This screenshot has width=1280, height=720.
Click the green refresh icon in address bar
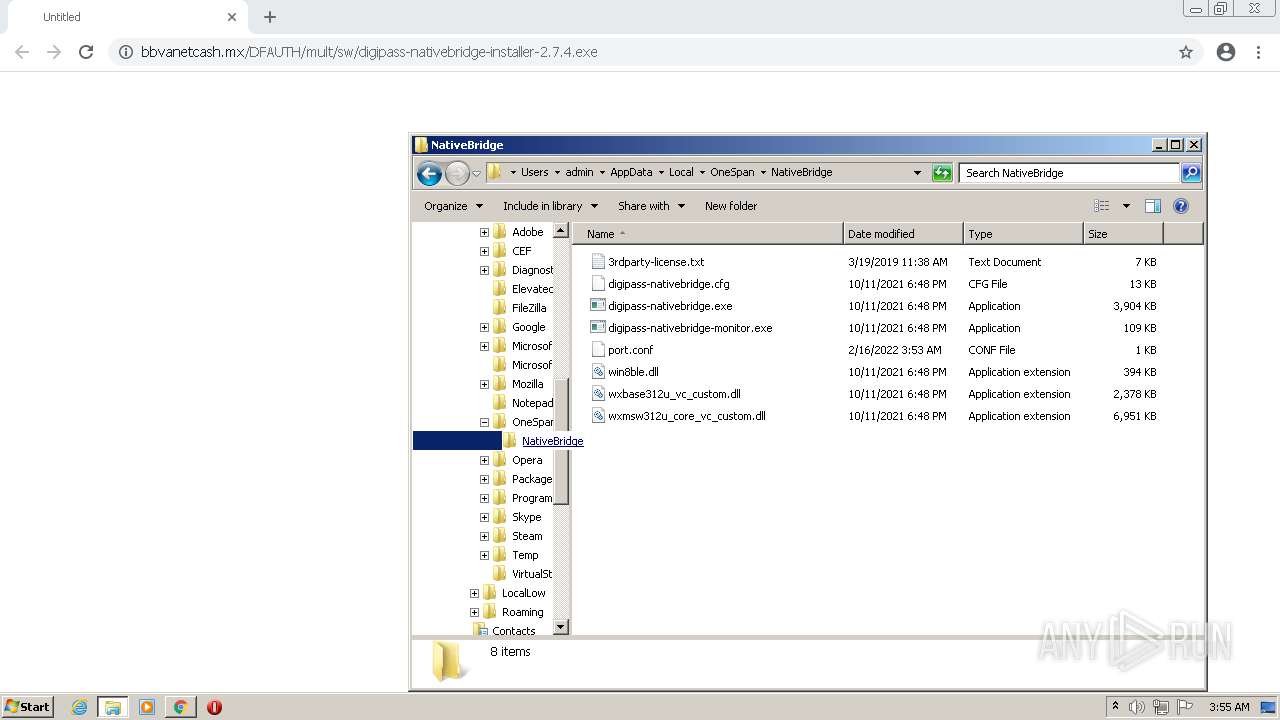point(942,173)
